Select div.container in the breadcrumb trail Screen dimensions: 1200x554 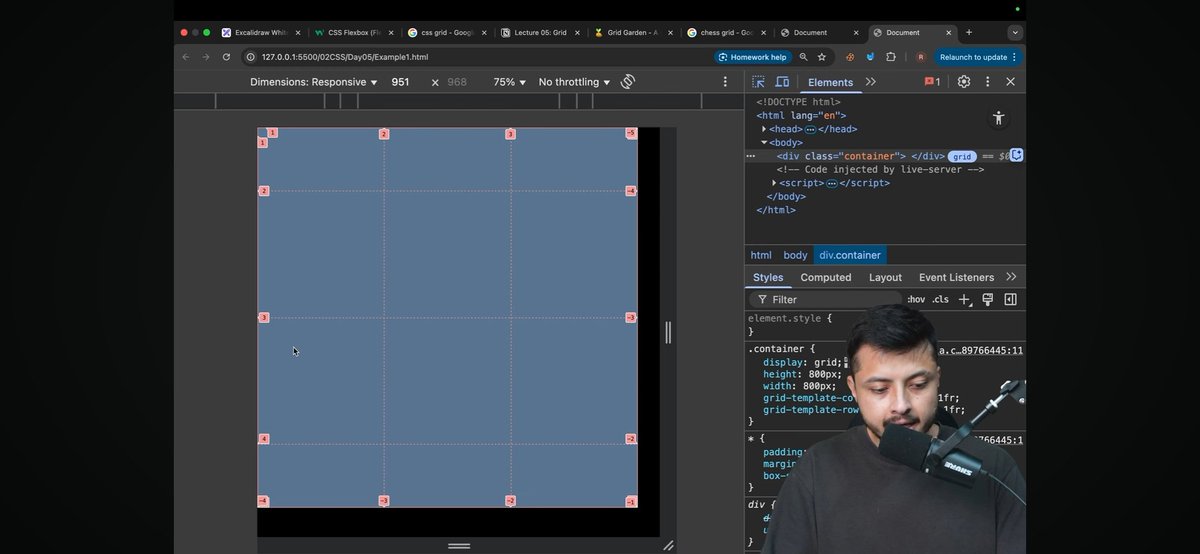point(850,255)
